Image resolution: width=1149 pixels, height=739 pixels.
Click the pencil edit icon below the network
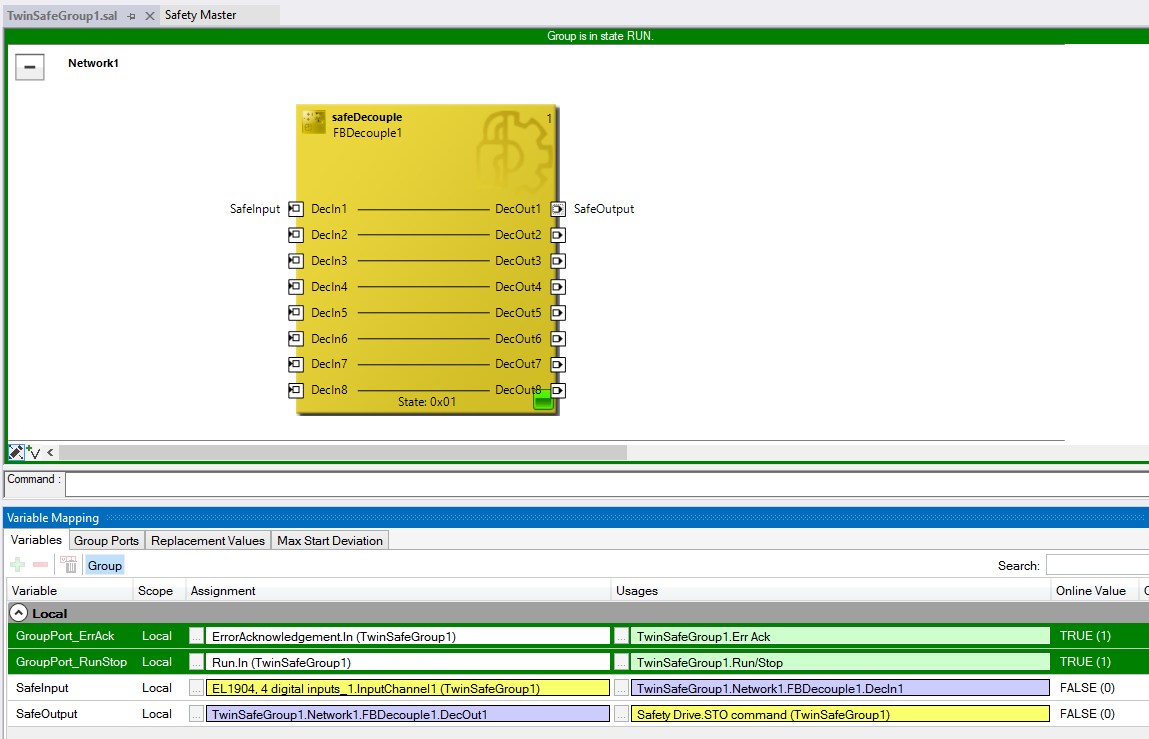point(16,452)
